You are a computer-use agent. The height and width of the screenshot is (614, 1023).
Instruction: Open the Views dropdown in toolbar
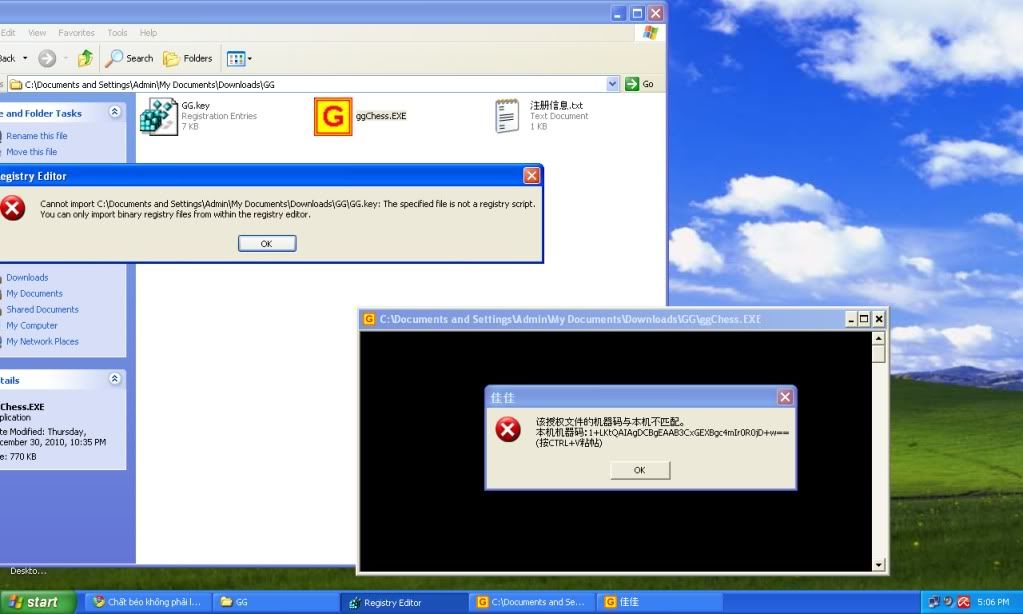click(x=239, y=59)
